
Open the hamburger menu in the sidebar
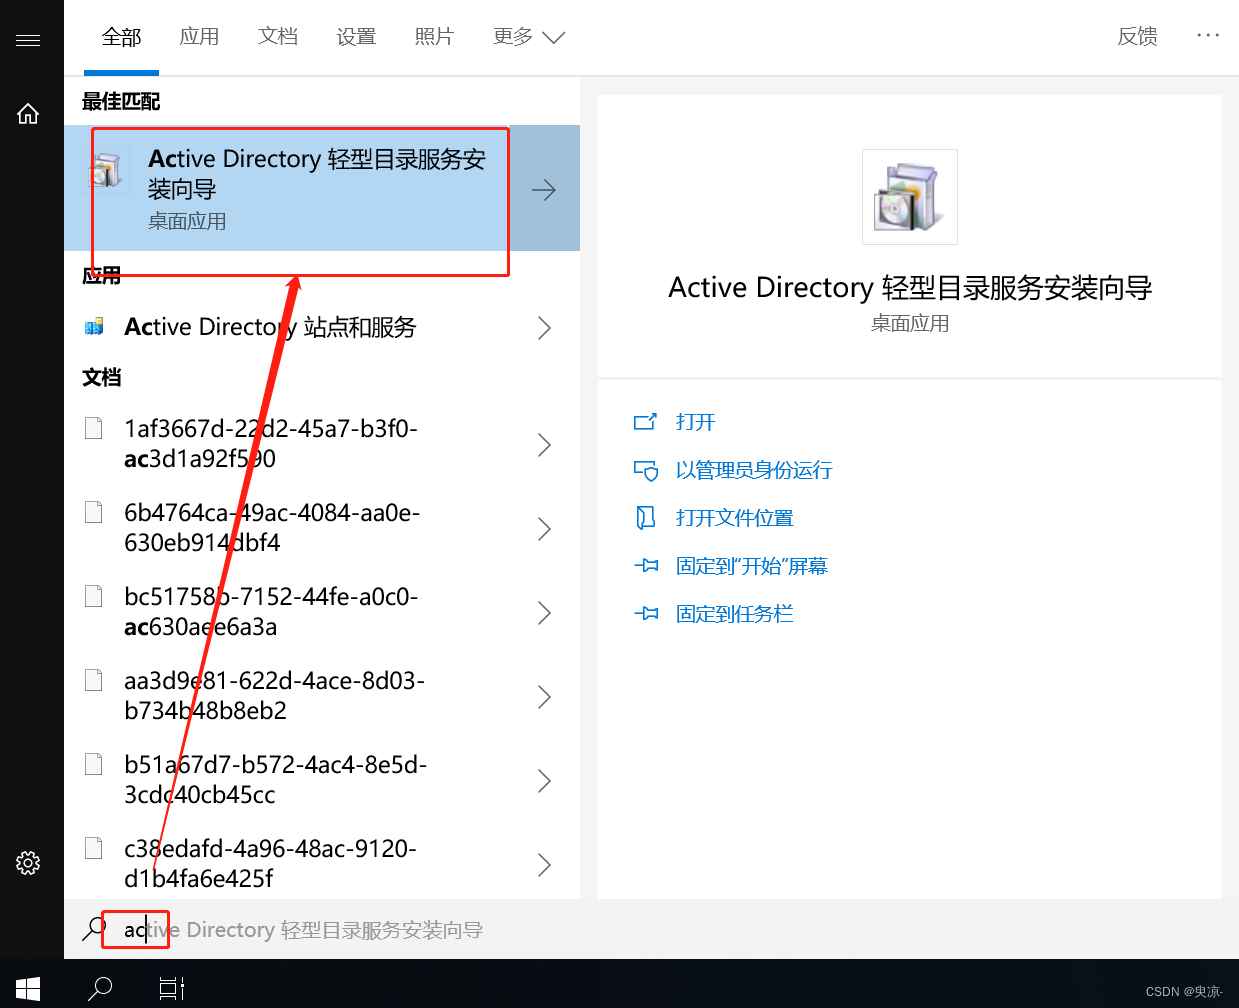(28, 40)
